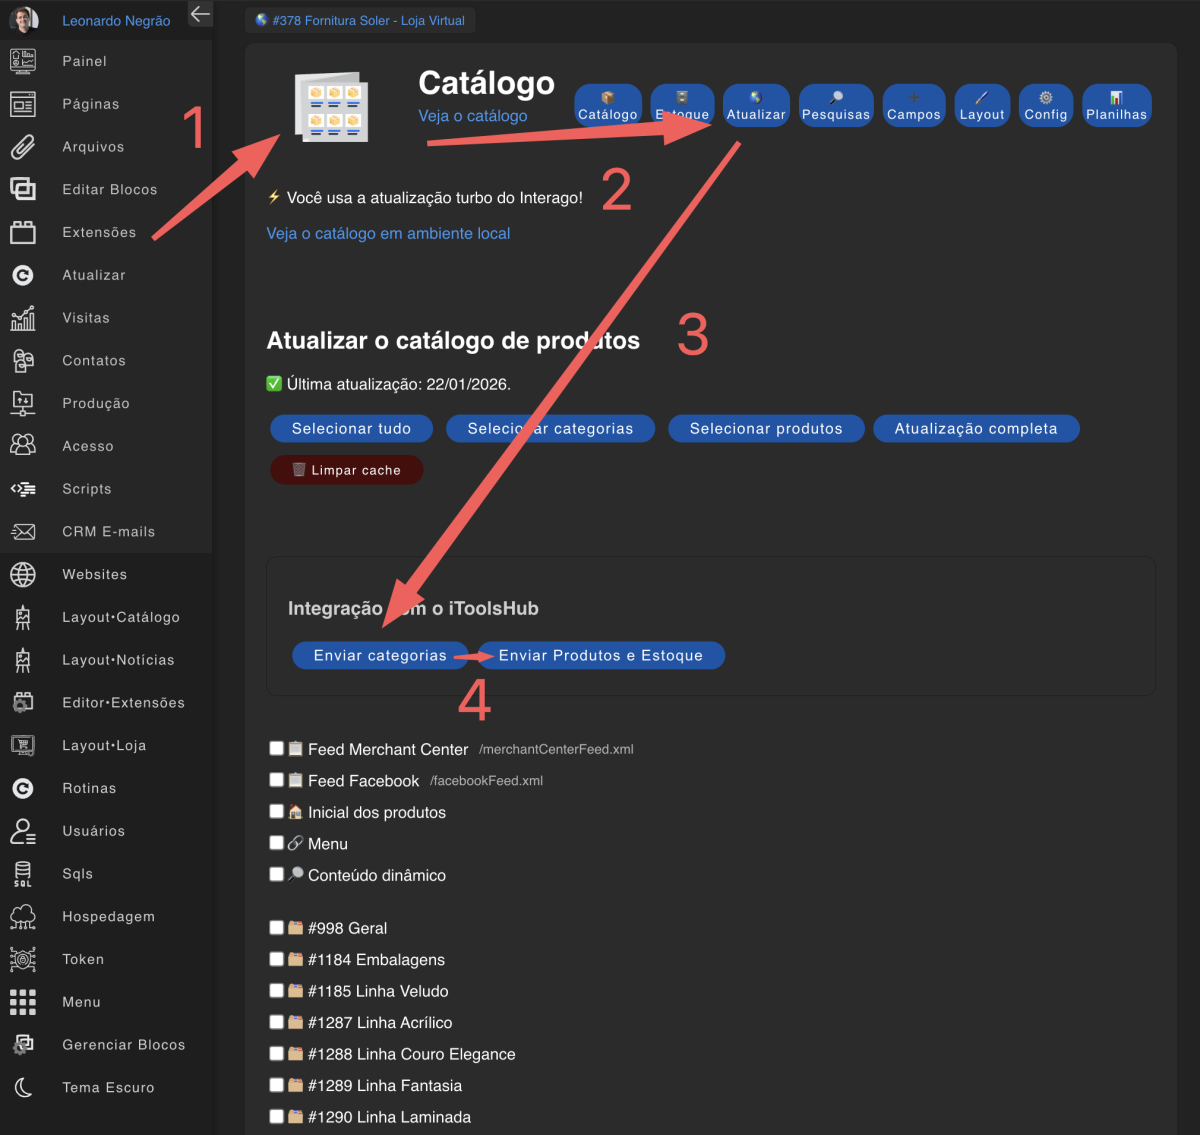Viewport: 1200px width, 1135px height.
Task: Enable the Feed Facebook checkbox
Action: [x=277, y=780]
